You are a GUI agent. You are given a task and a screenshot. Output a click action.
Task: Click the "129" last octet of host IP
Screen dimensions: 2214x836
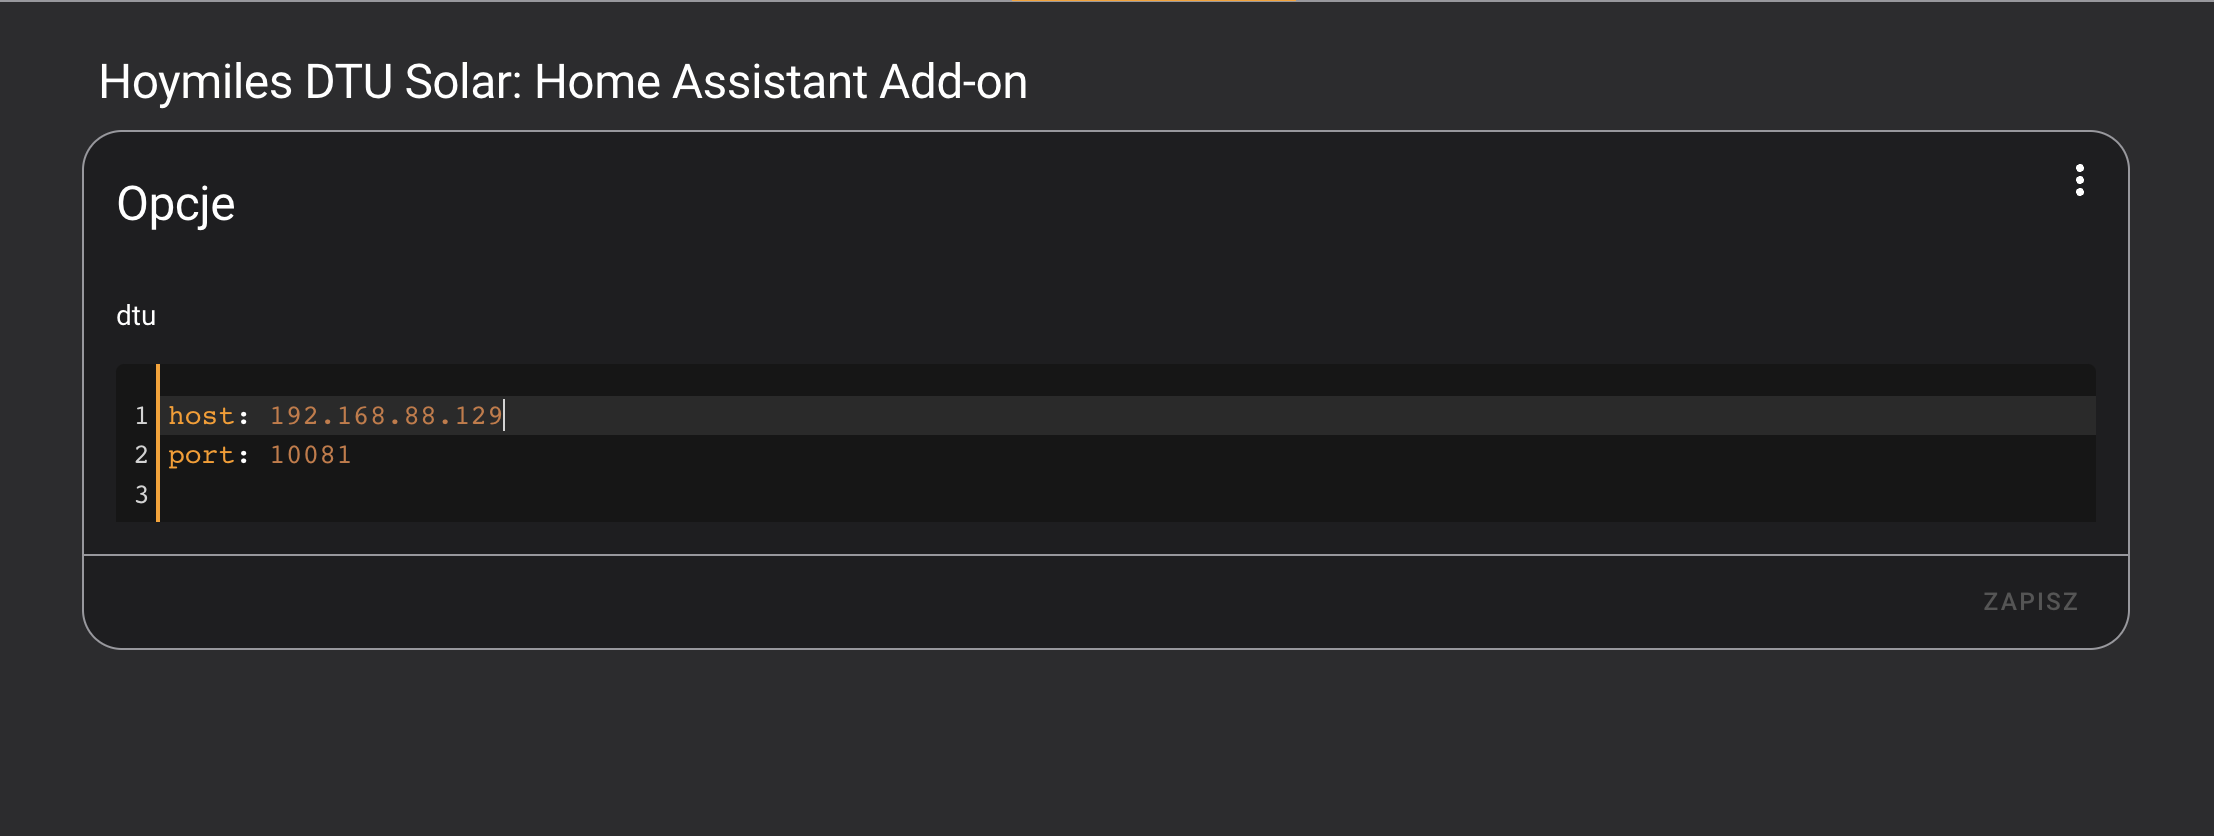(x=478, y=416)
